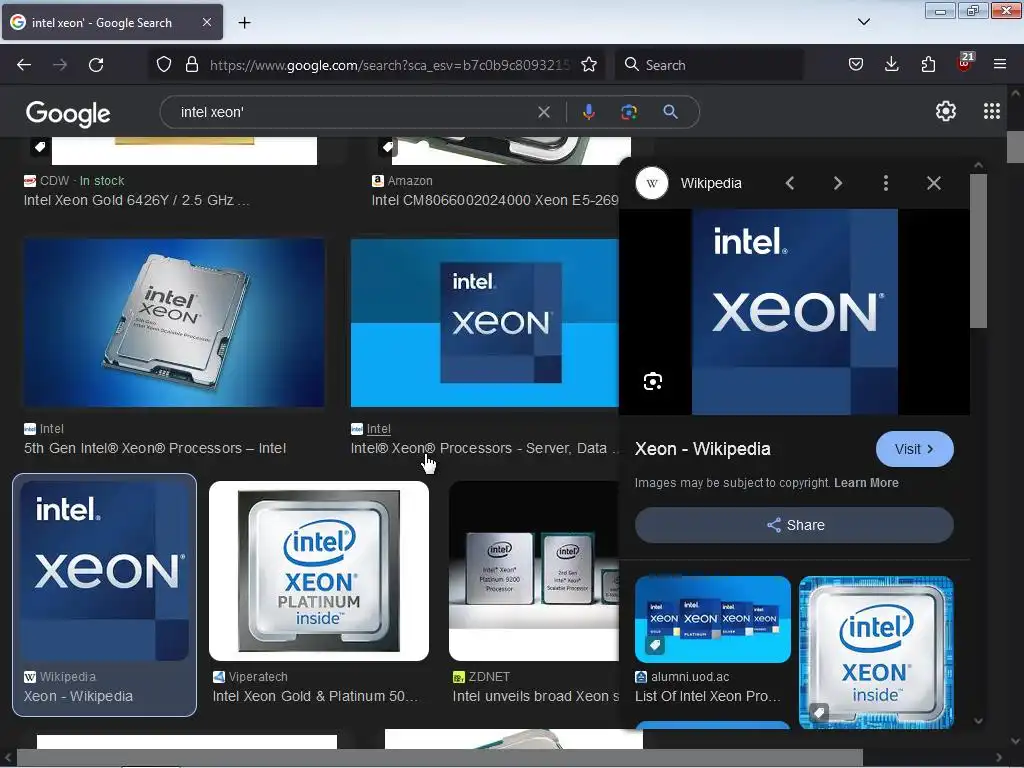
Task: Open the Google apps grid
Action: 991,112
